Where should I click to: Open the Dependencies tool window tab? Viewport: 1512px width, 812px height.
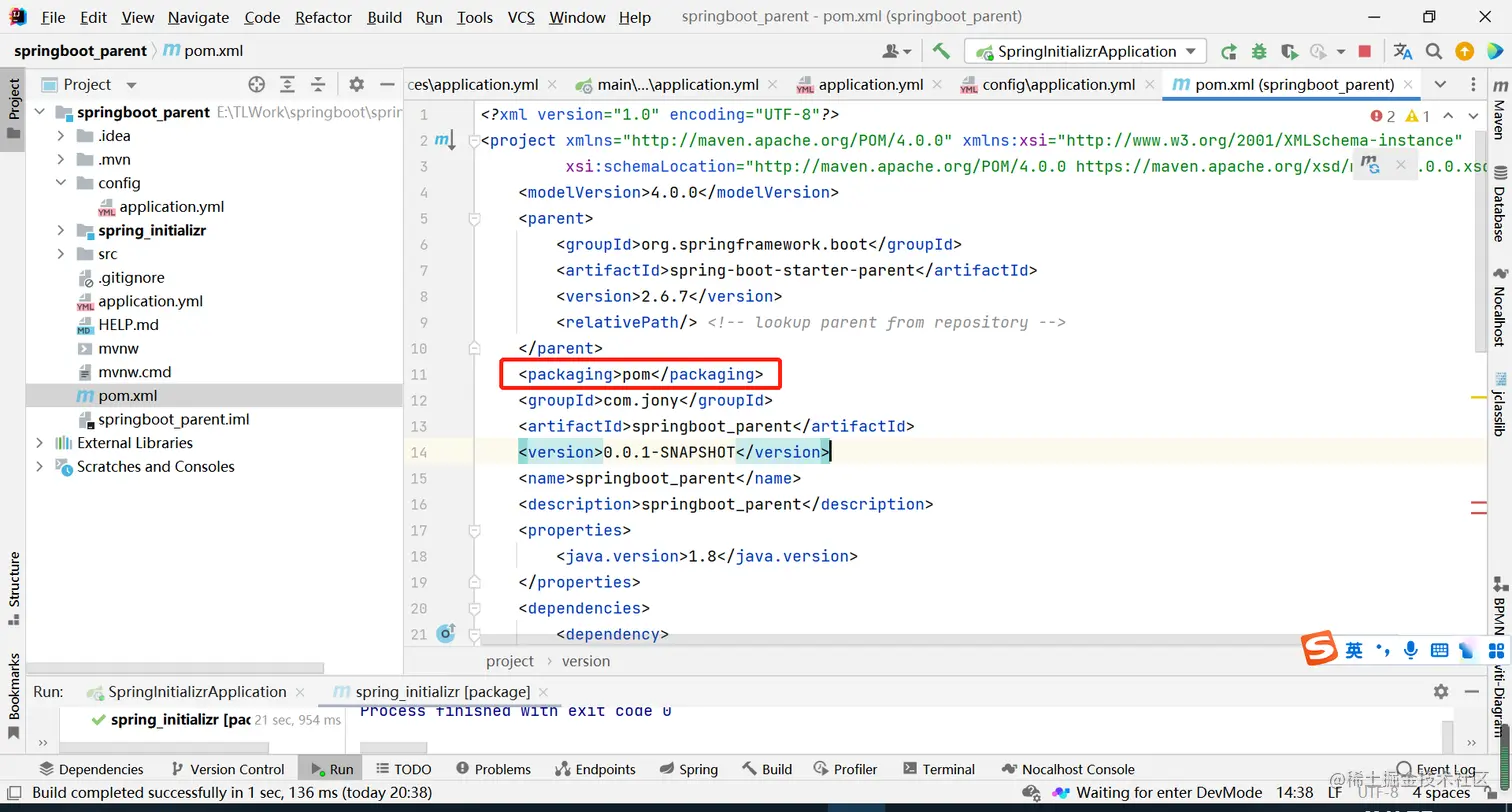[91, 769]
